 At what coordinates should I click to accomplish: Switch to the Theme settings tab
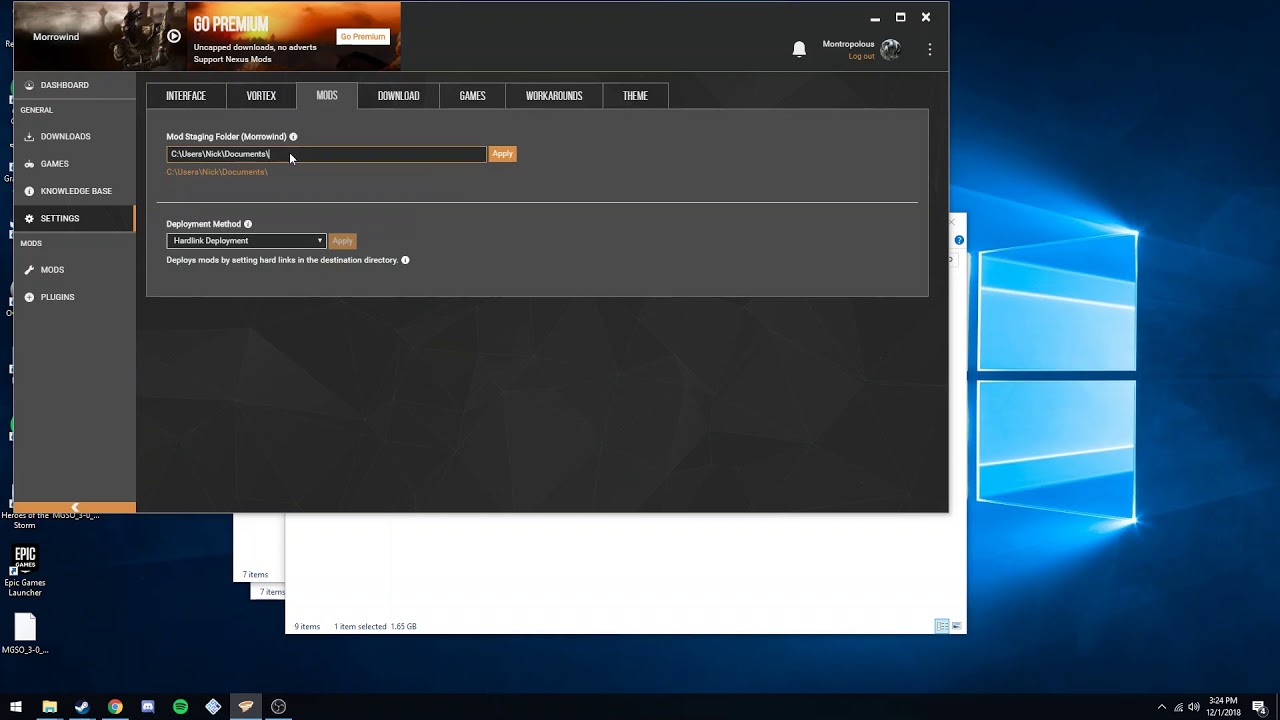pyautogui.click(x=635, y=96)
